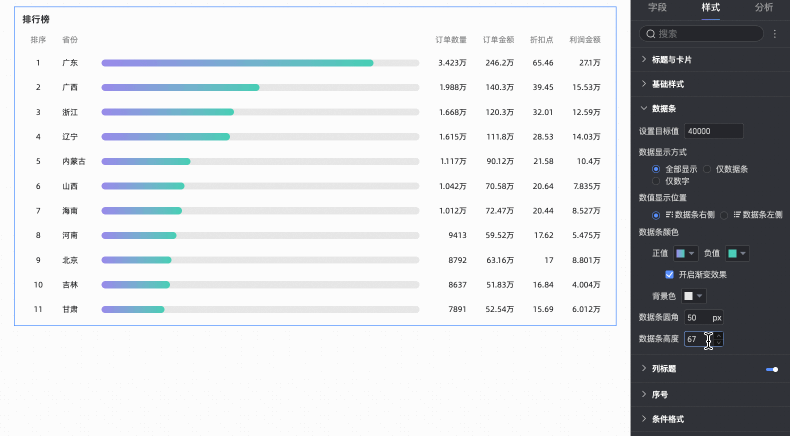Click the 数据条圆角 input field
This screenshot has width=790, height=436.
[x=704, y=318]
